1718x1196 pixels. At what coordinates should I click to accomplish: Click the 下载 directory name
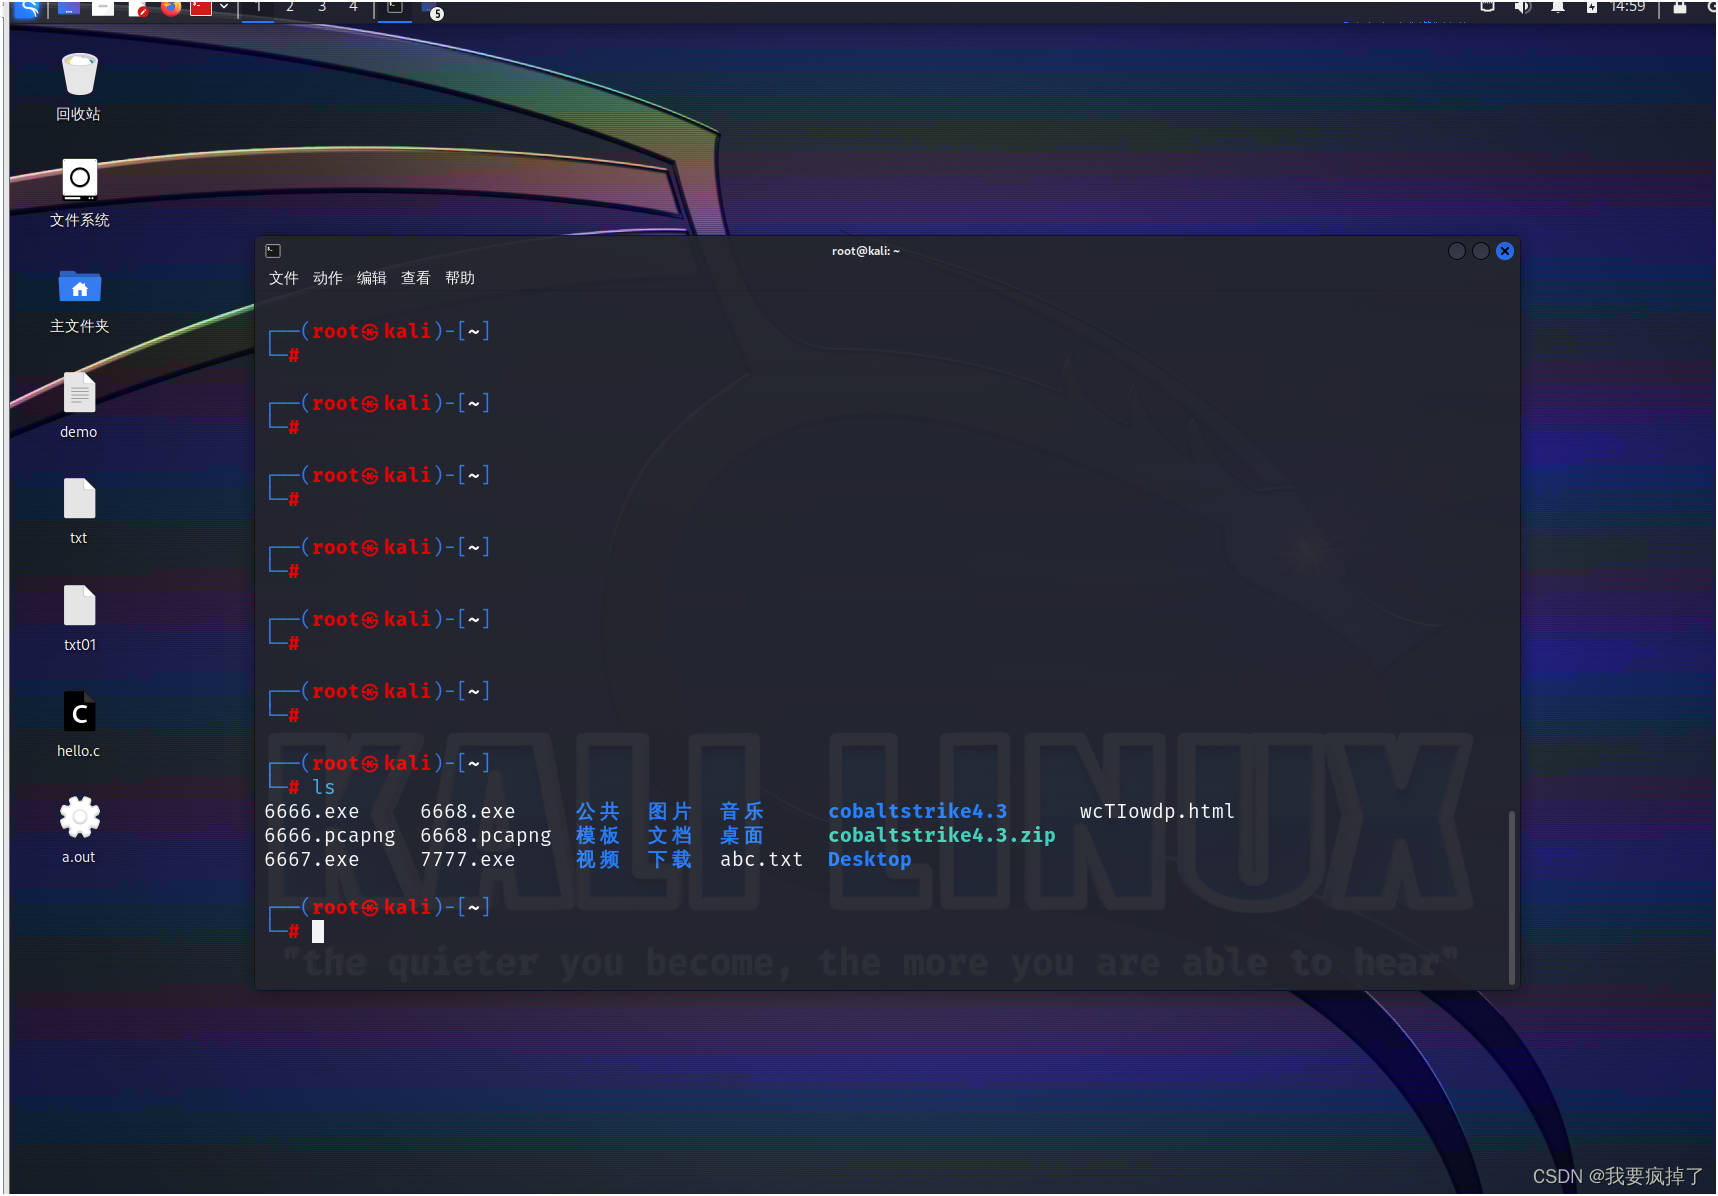point(670,859)
